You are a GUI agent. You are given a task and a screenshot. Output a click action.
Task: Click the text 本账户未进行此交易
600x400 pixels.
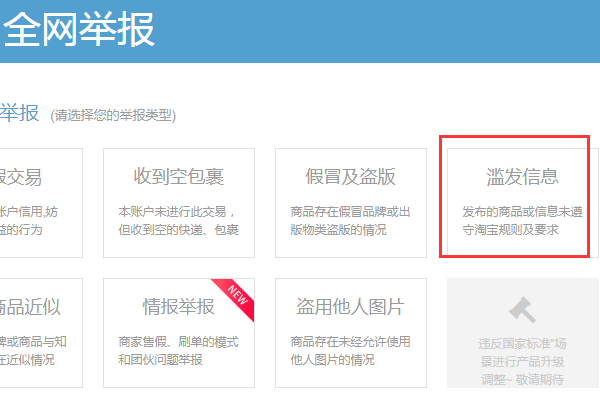(x=173, y=212)
